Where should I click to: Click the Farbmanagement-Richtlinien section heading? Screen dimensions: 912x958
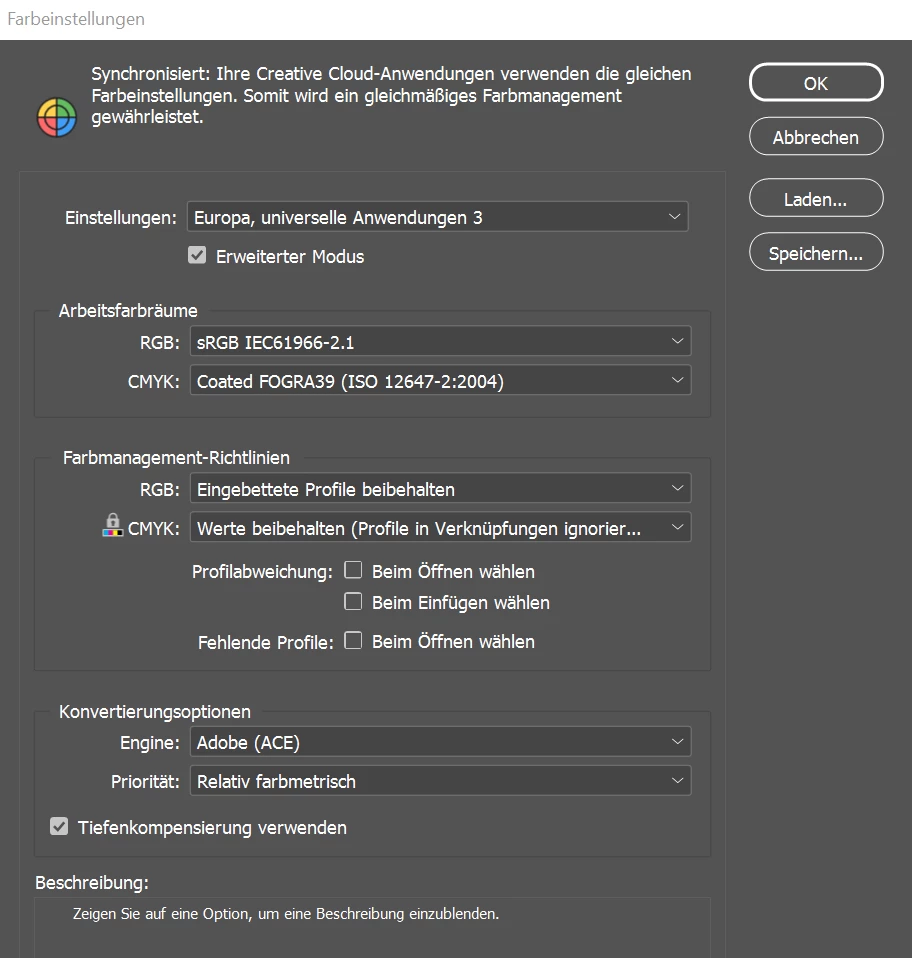[177, 458]
